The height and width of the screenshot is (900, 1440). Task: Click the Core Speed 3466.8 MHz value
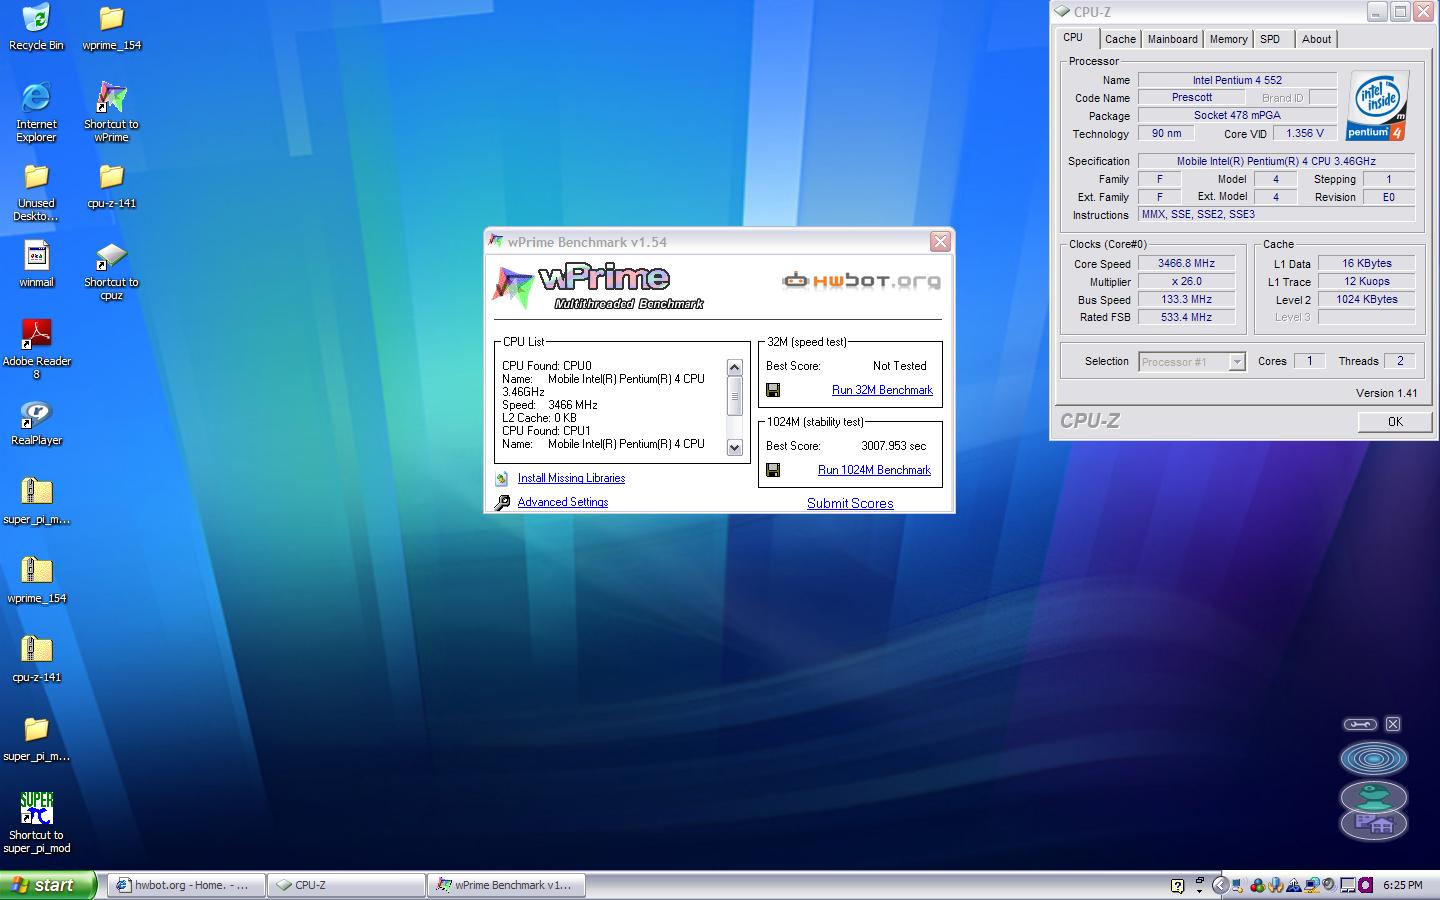click(1186, 263)
